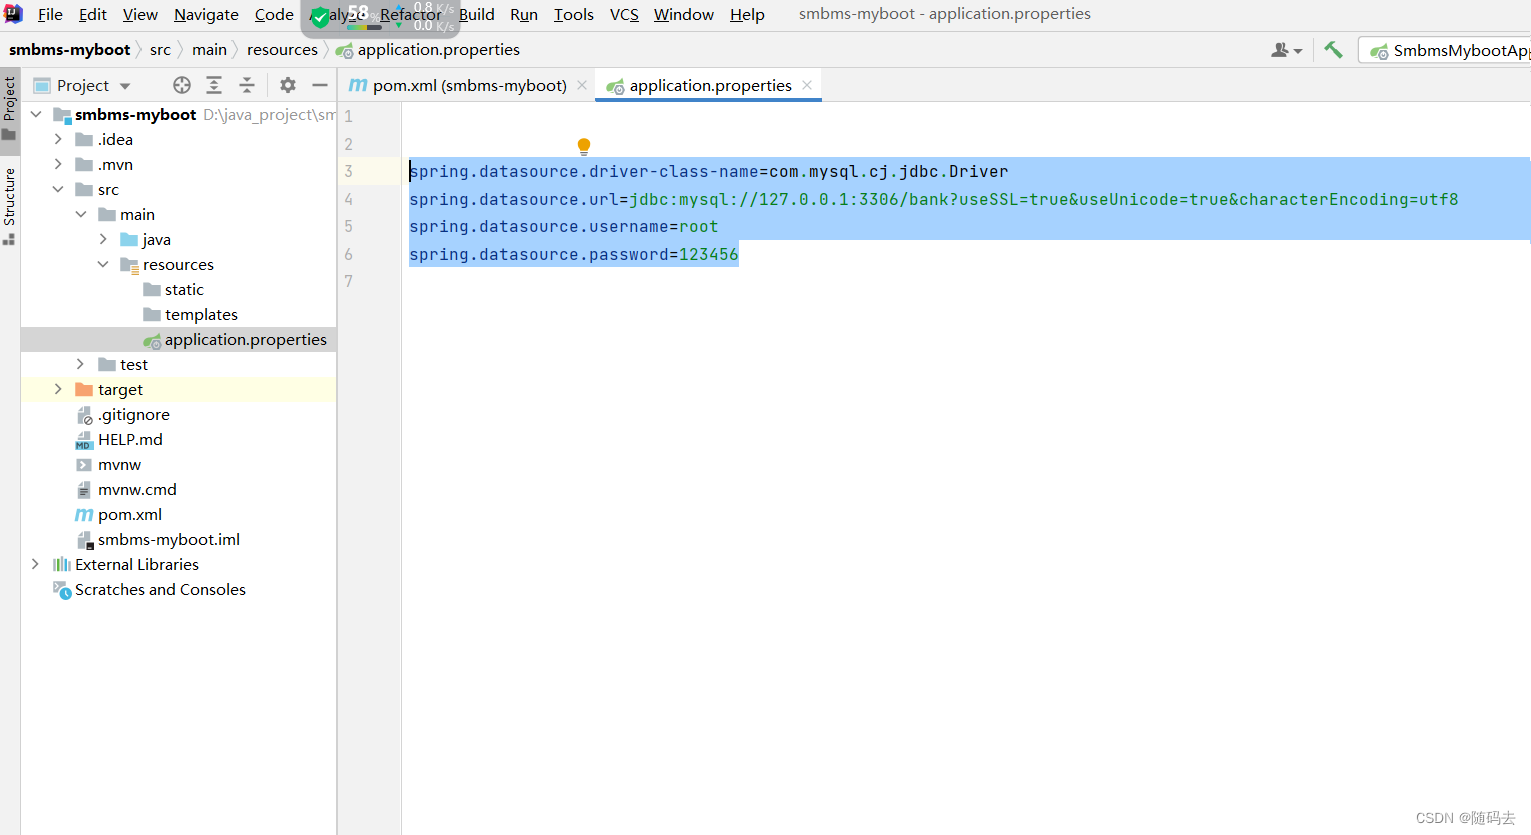The height and width of the screenshot is (835, 1531).
Task: Open the SmbmsMybootApp run configuration dropdown
Action: 1463,48
